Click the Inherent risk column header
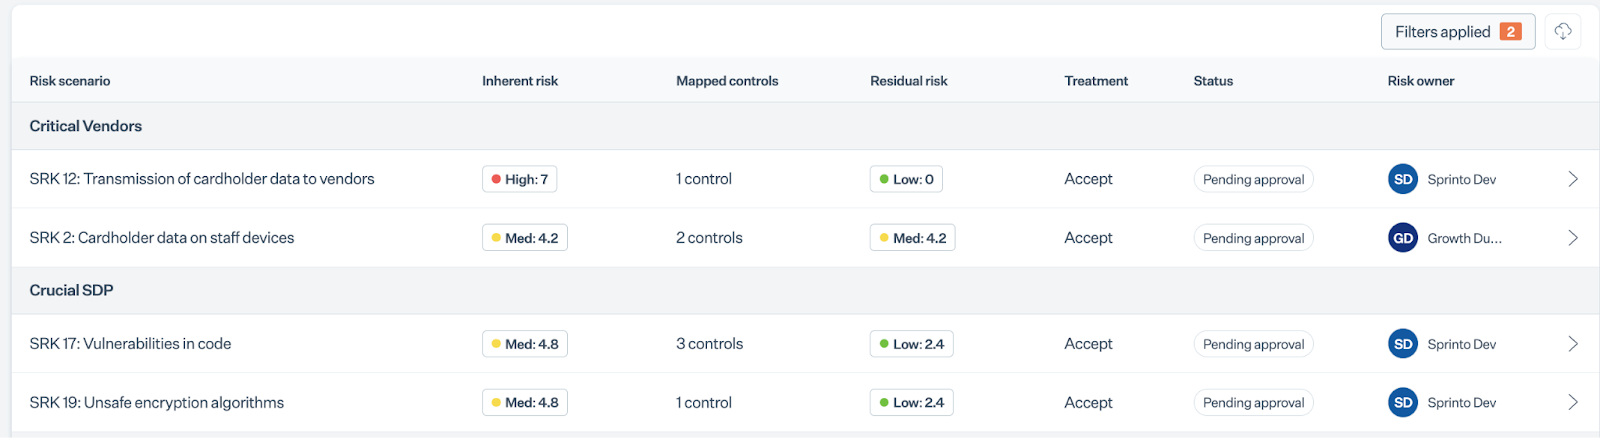 tap(520, 81)
